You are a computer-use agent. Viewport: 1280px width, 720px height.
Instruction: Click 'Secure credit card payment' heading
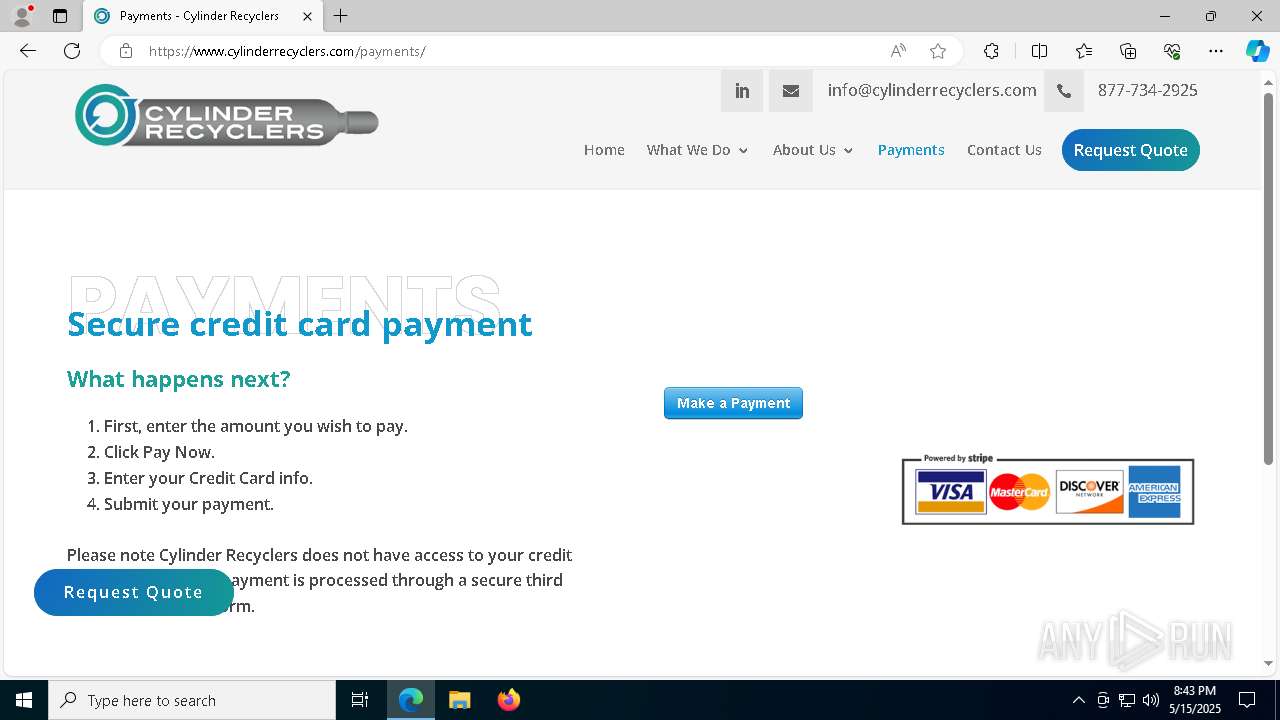[300, 324]
